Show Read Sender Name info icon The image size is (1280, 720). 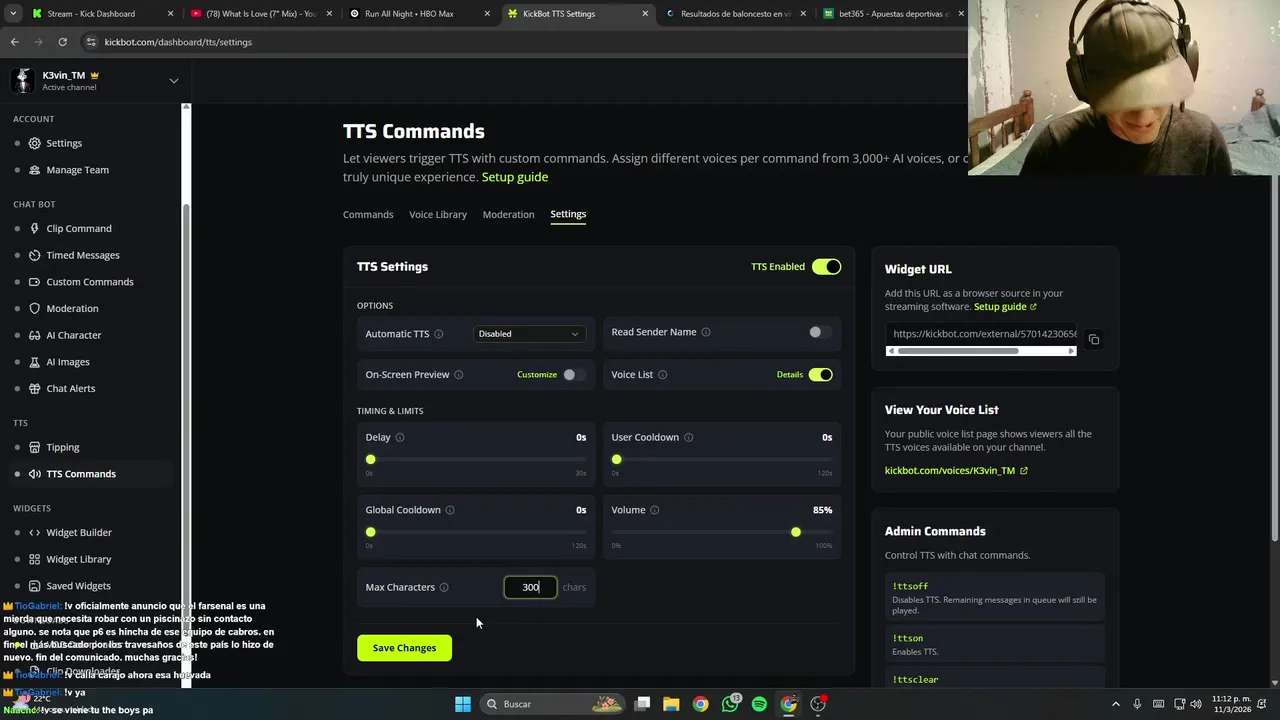(x=706, y=332)
